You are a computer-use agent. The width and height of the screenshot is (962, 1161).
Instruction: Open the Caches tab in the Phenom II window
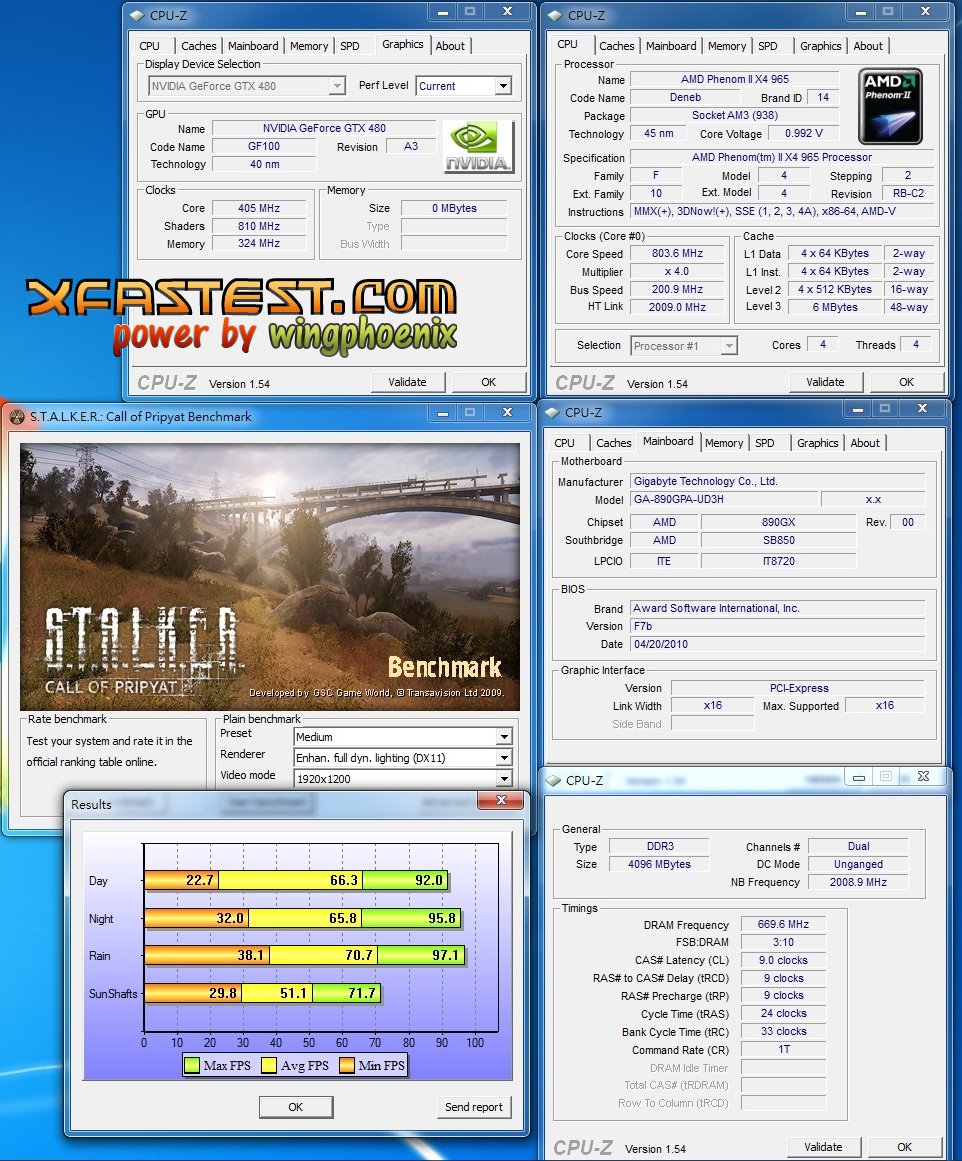pos(616,46)
